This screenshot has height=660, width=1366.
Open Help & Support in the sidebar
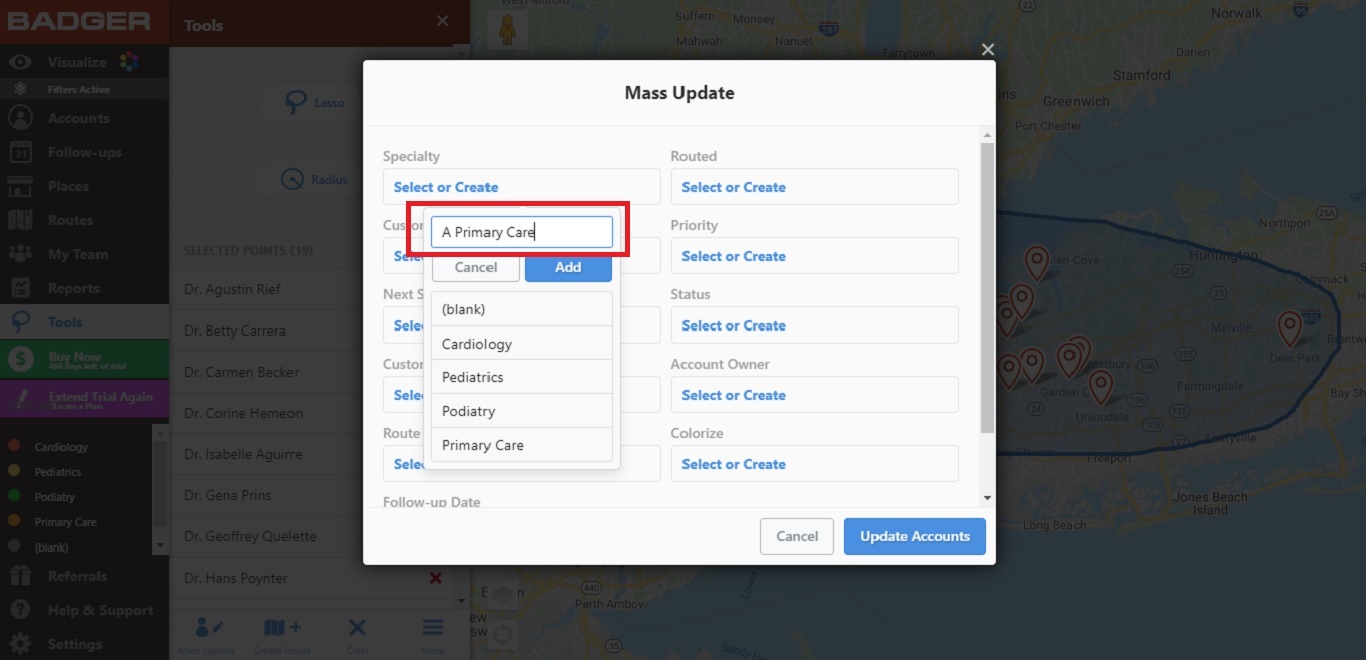click(84, 610)
